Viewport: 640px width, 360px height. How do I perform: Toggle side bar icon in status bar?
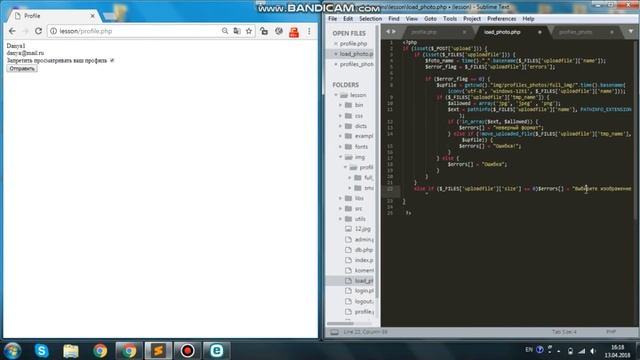[x=334, y=332]
